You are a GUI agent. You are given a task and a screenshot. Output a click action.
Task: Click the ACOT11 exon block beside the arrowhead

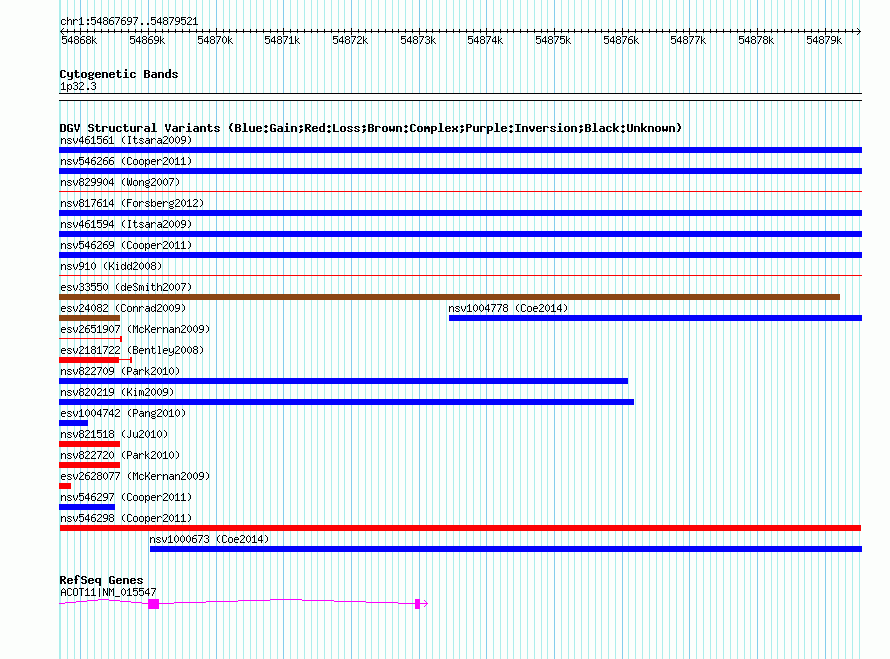click(418, 604)
